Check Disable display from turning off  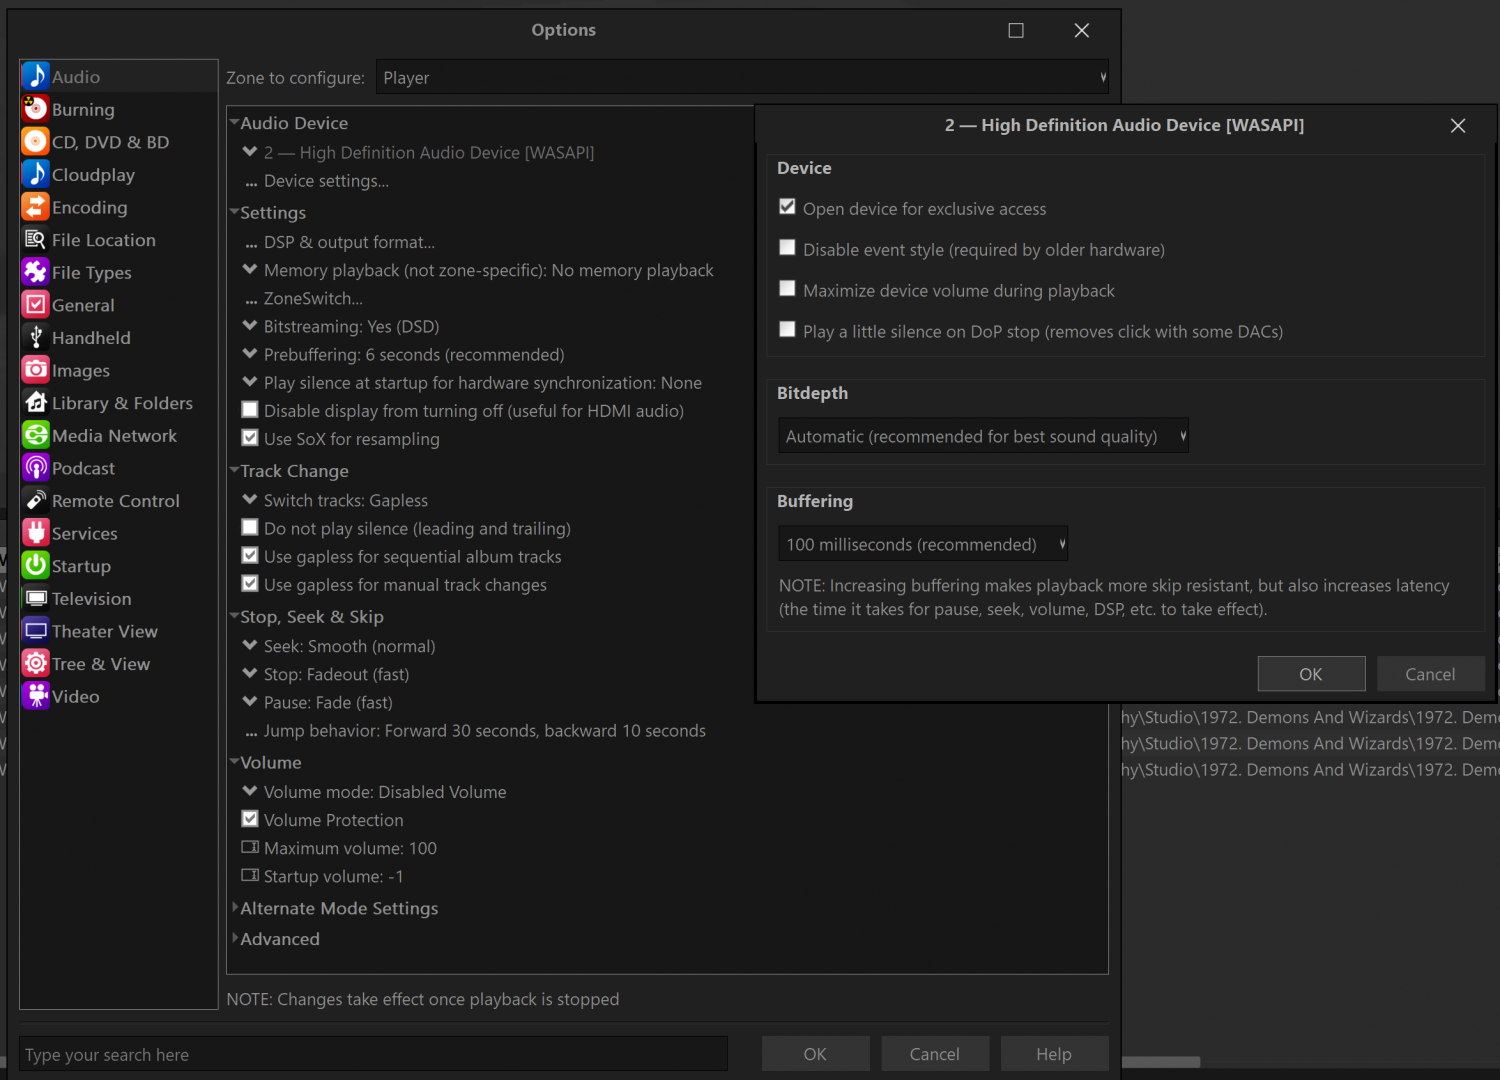(x=250, y=410)
